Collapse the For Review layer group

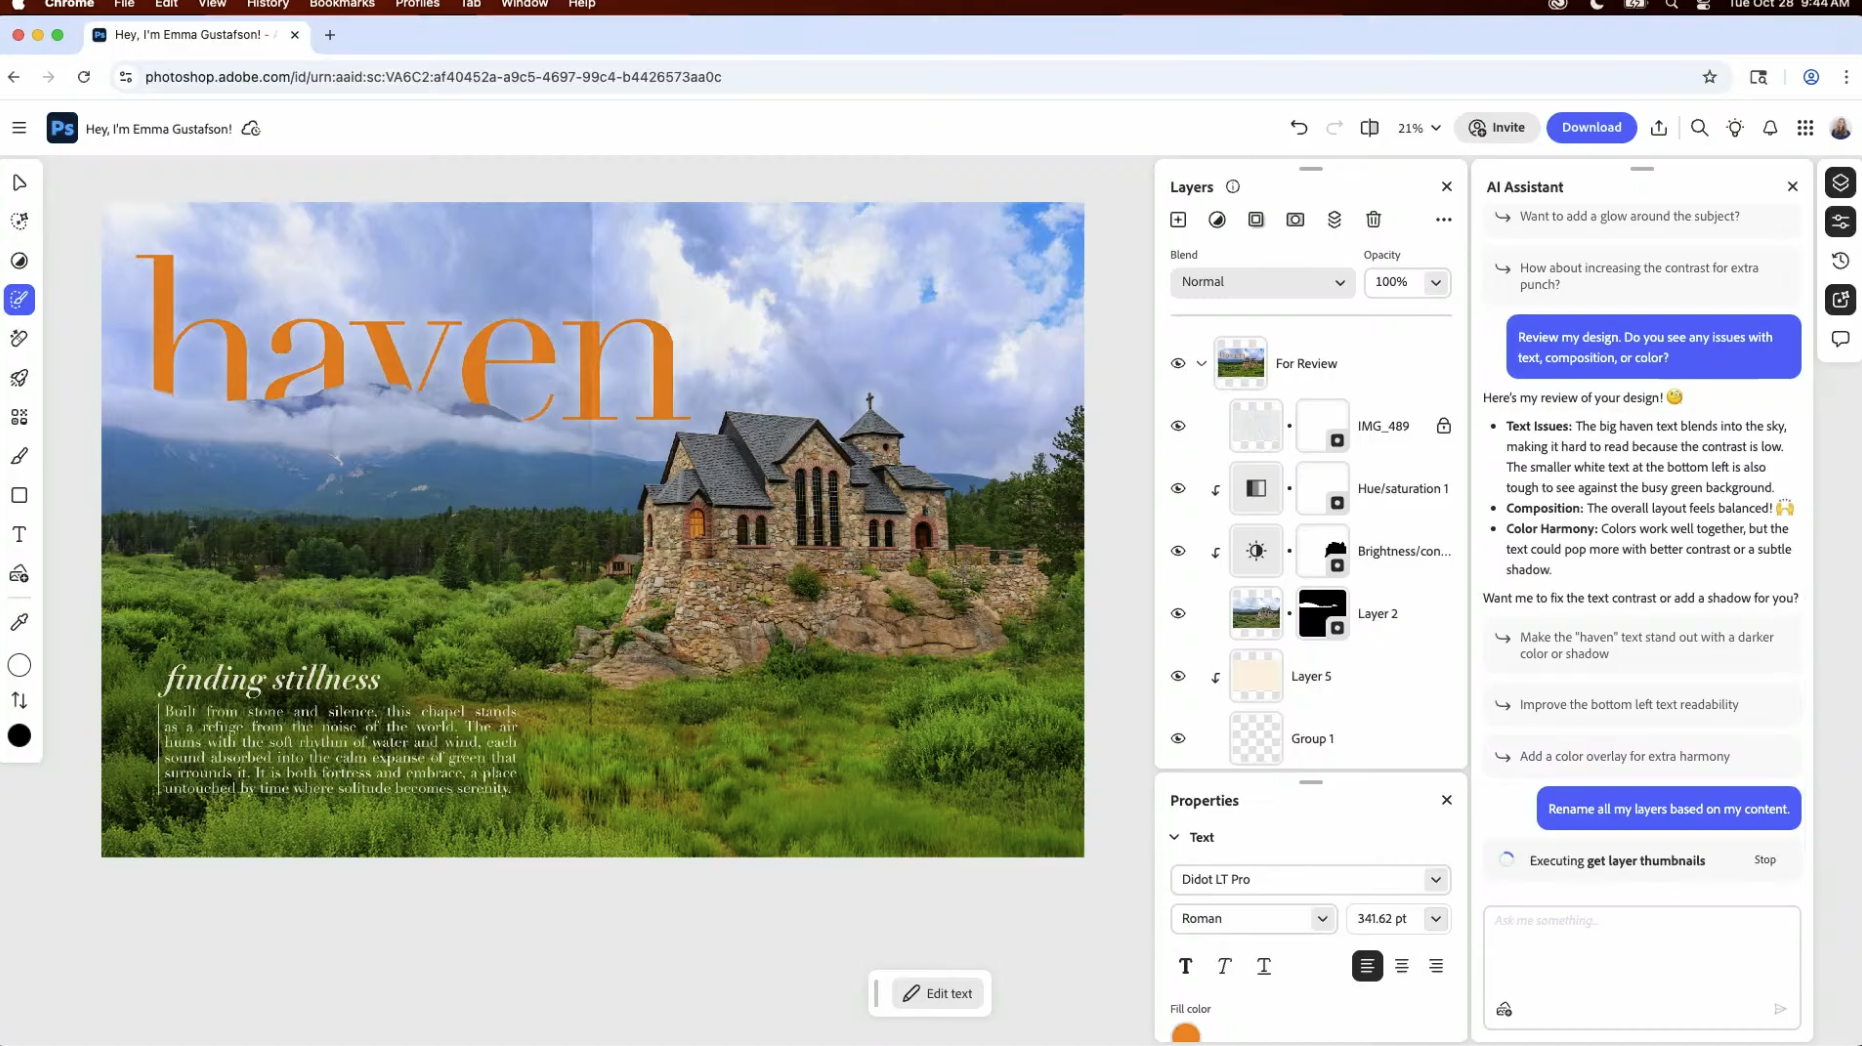point(1201,364)
